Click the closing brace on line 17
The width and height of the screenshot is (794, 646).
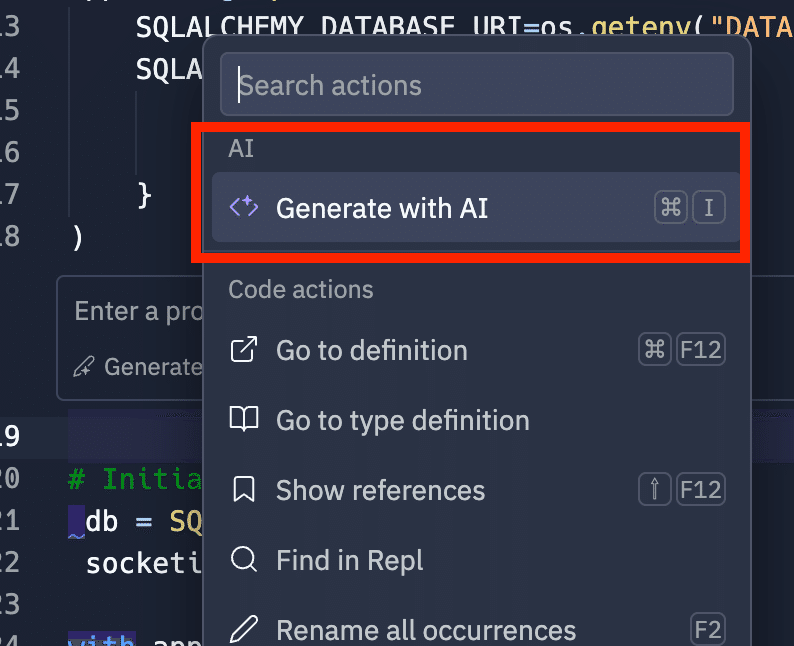[x=143, y=194]
